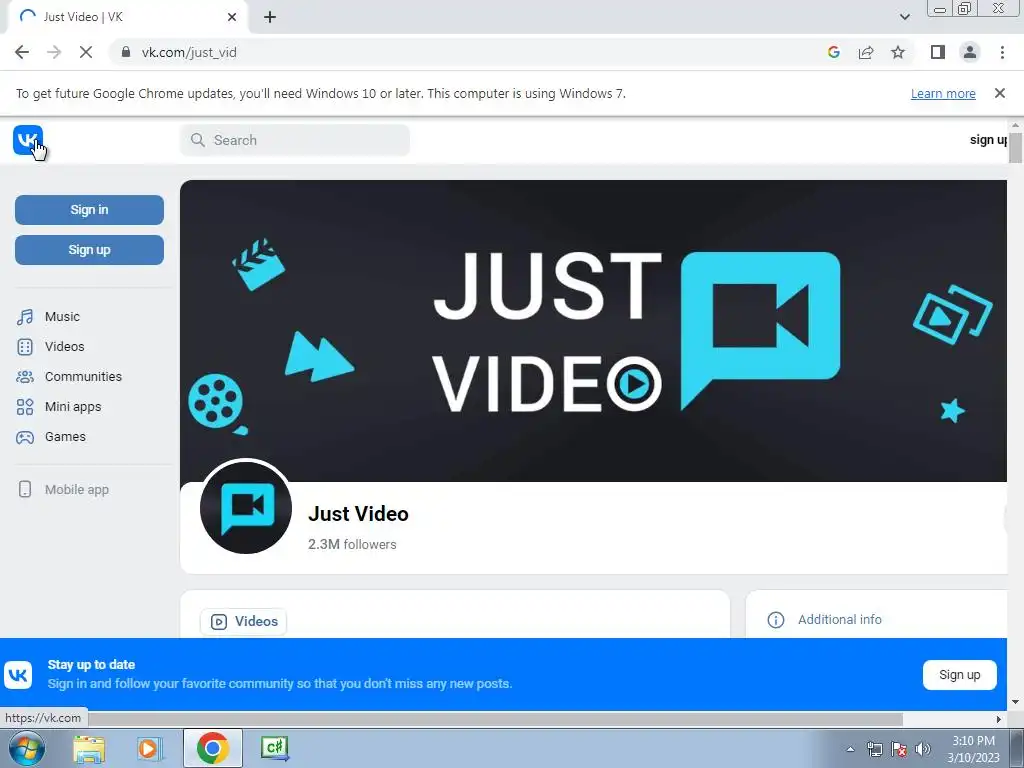
Task: Switch to the Videos tab under profile
Action: point(244,621)
